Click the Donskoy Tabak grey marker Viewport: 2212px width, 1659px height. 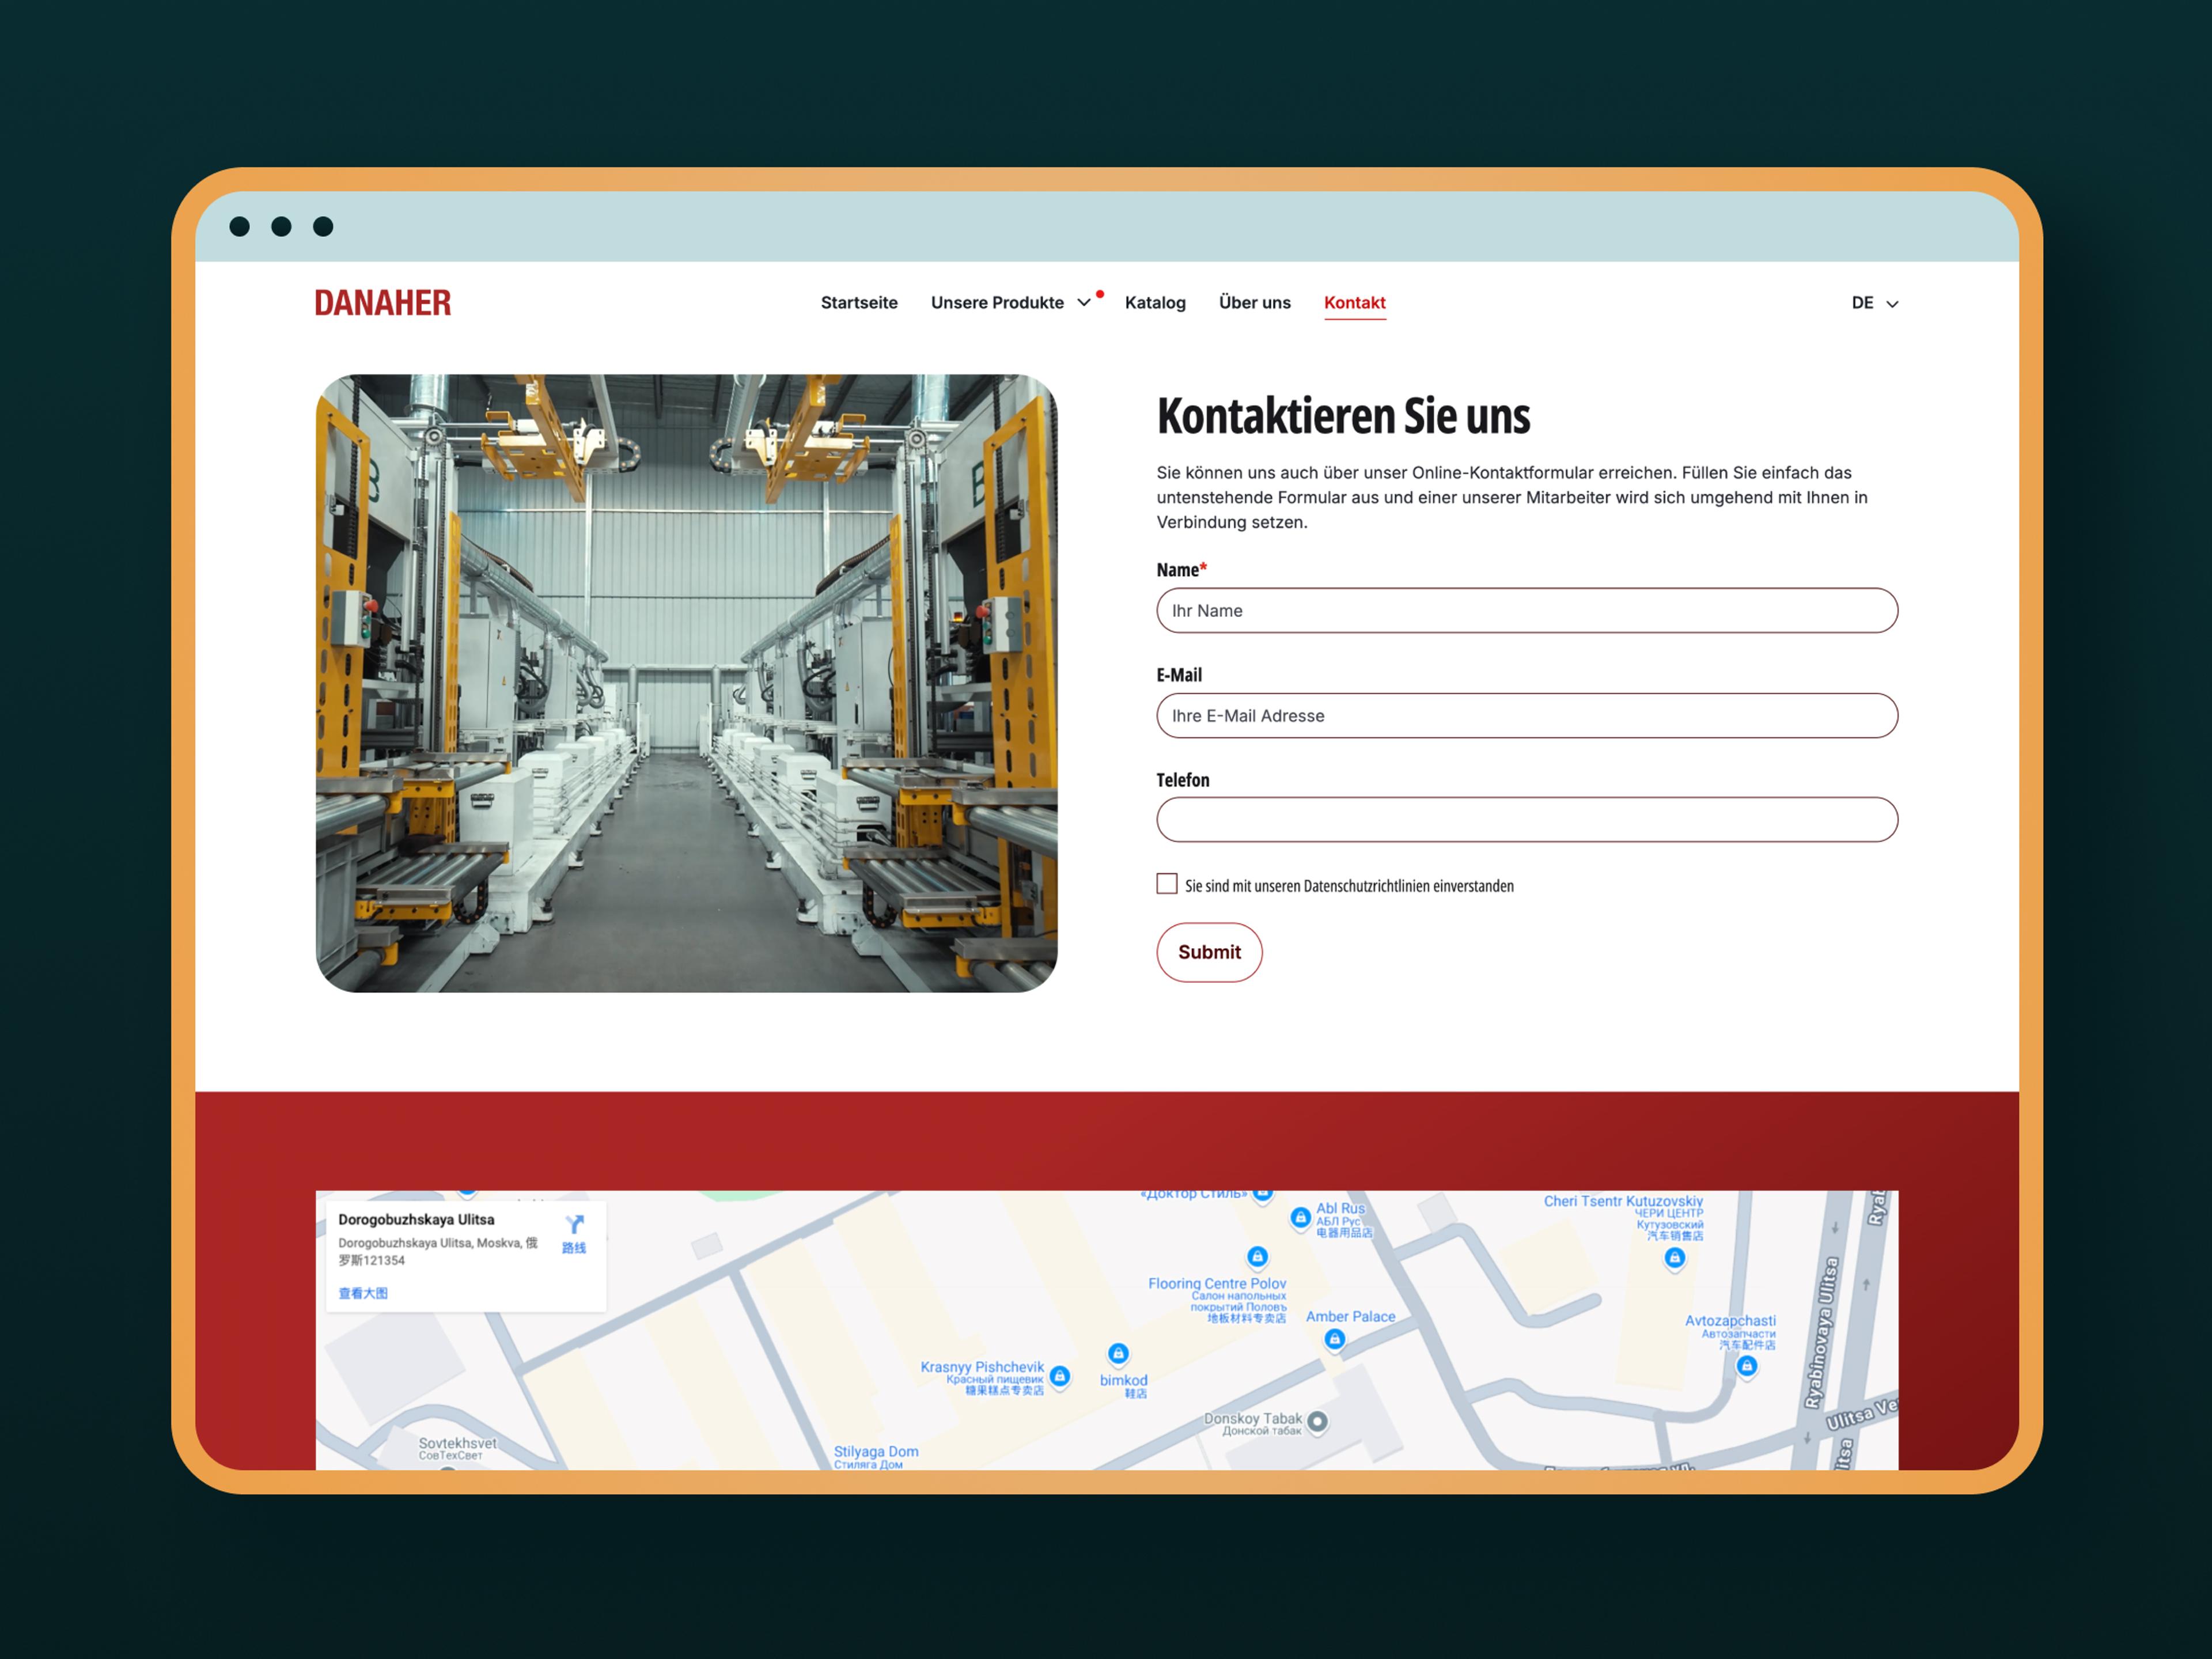click(x=1317, y=1421)
